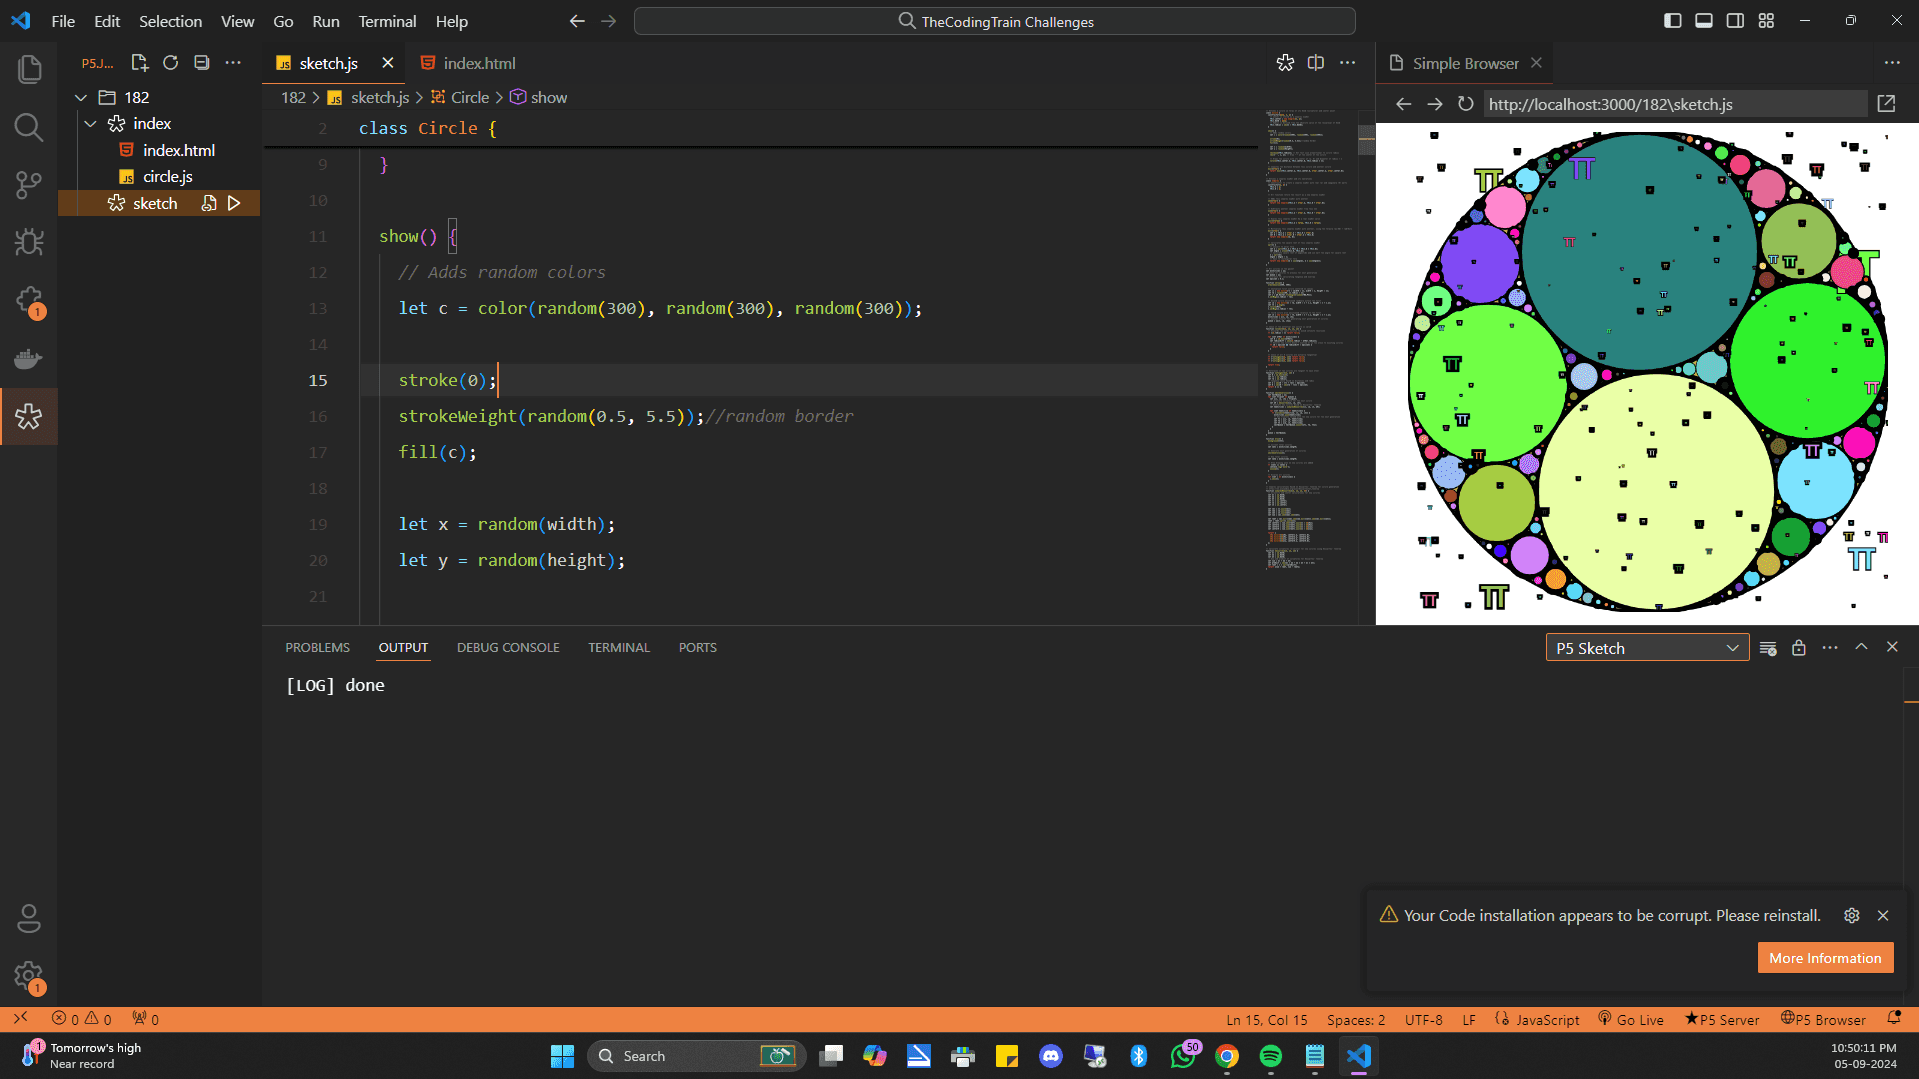Collapse the 182 folder in Explorer

click(x=80, y=97)
